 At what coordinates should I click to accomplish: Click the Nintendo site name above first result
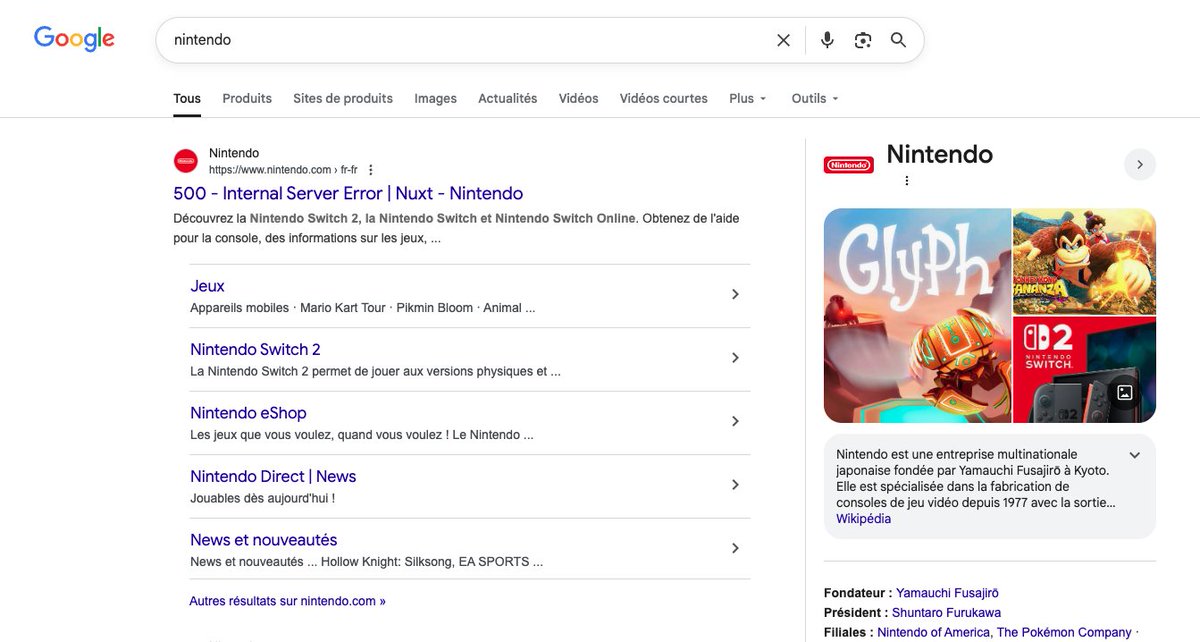click(x=234, y=153)
